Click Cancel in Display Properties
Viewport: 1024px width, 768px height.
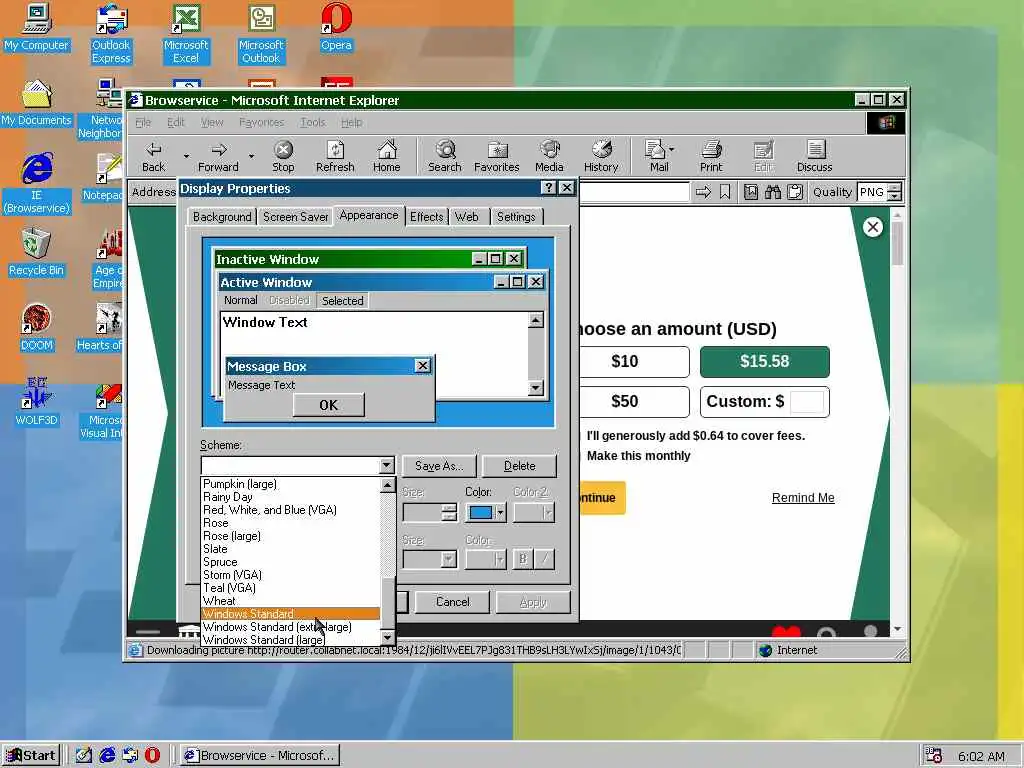pos(453,601)
